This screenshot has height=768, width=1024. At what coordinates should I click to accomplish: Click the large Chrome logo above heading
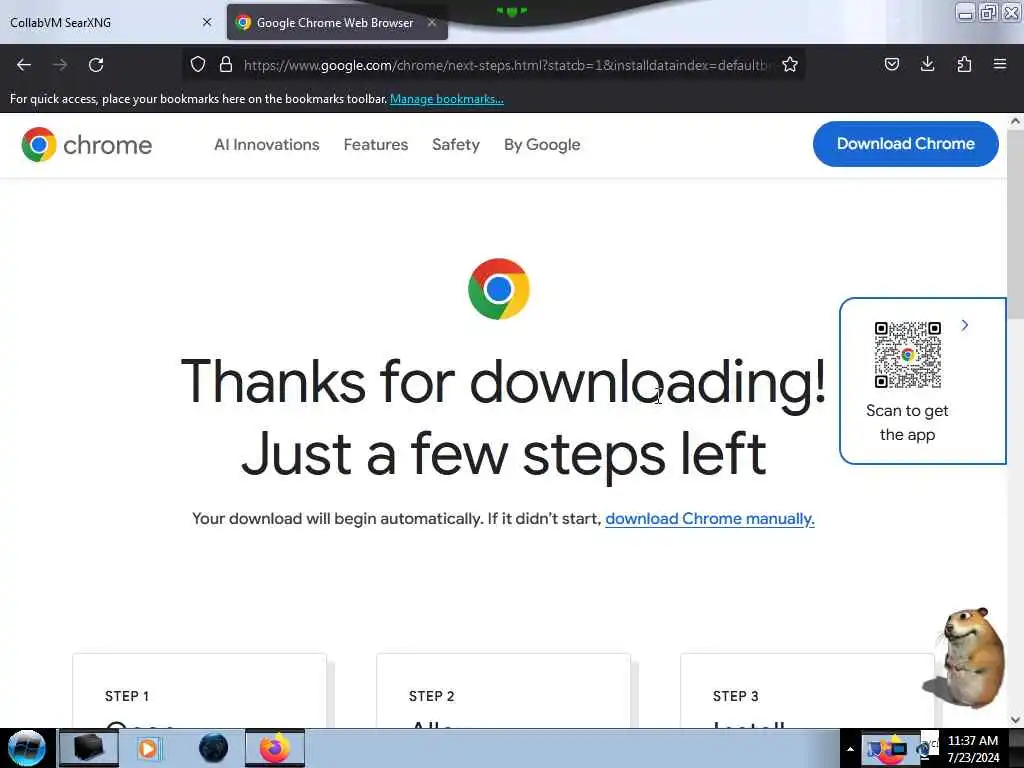[x=499, y=289]
